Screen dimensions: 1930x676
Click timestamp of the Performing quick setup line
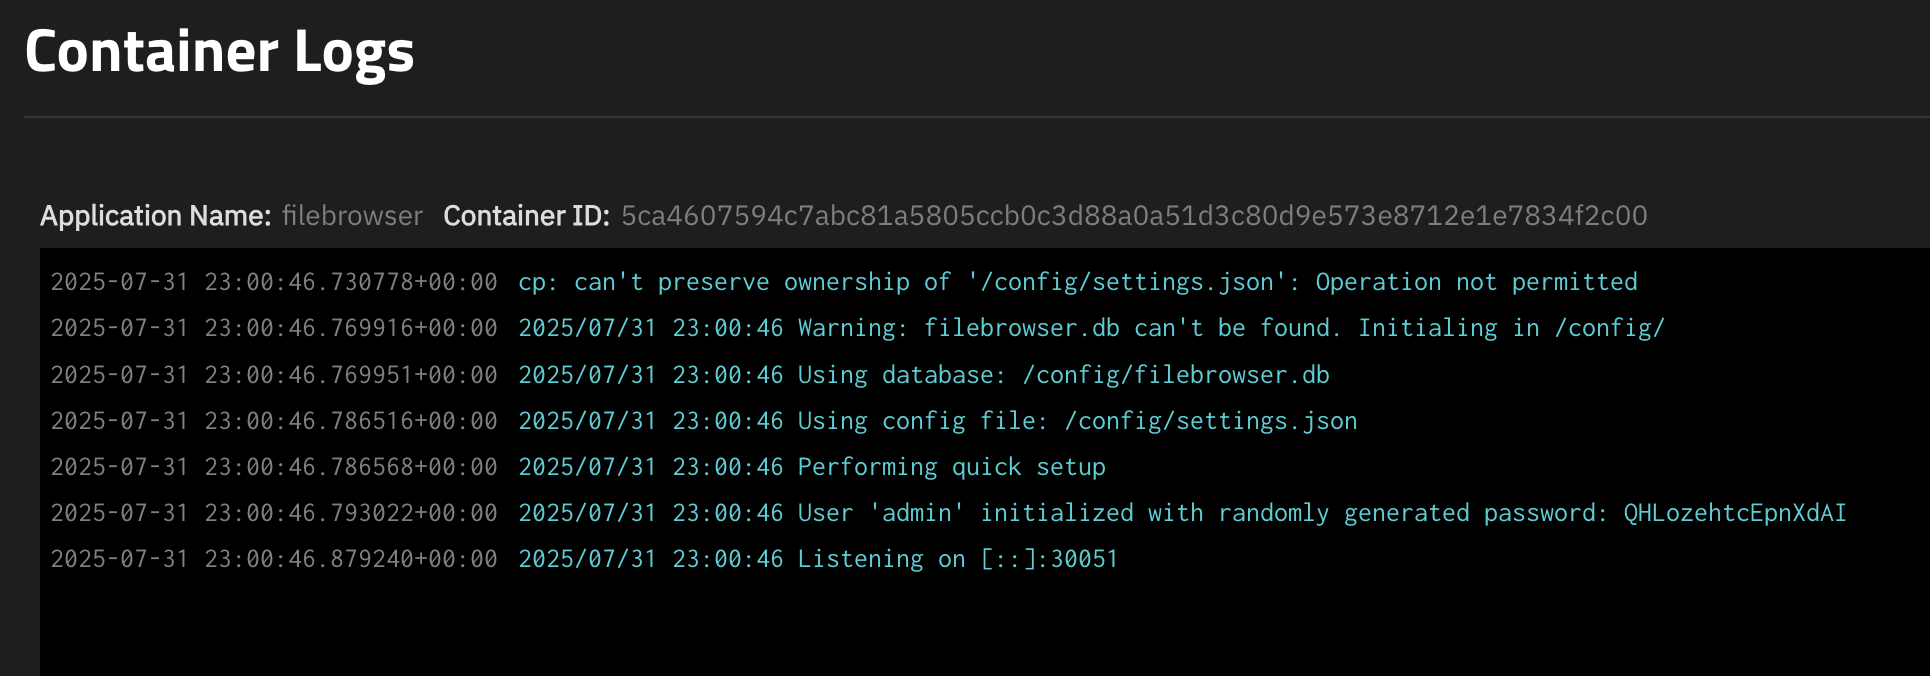pos(274,467)
